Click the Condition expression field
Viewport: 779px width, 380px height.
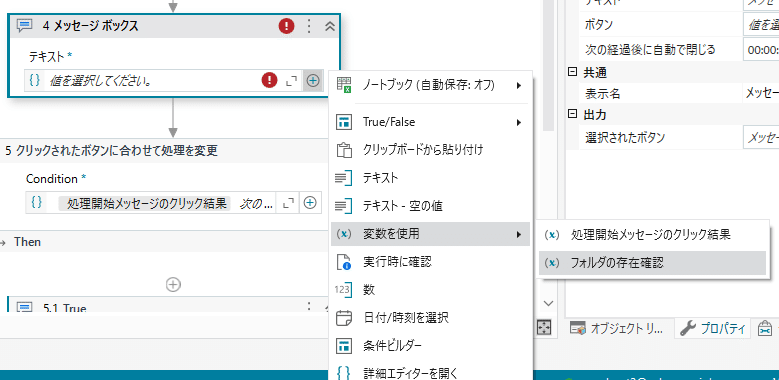pyautogui.click(x=161, y=203)
